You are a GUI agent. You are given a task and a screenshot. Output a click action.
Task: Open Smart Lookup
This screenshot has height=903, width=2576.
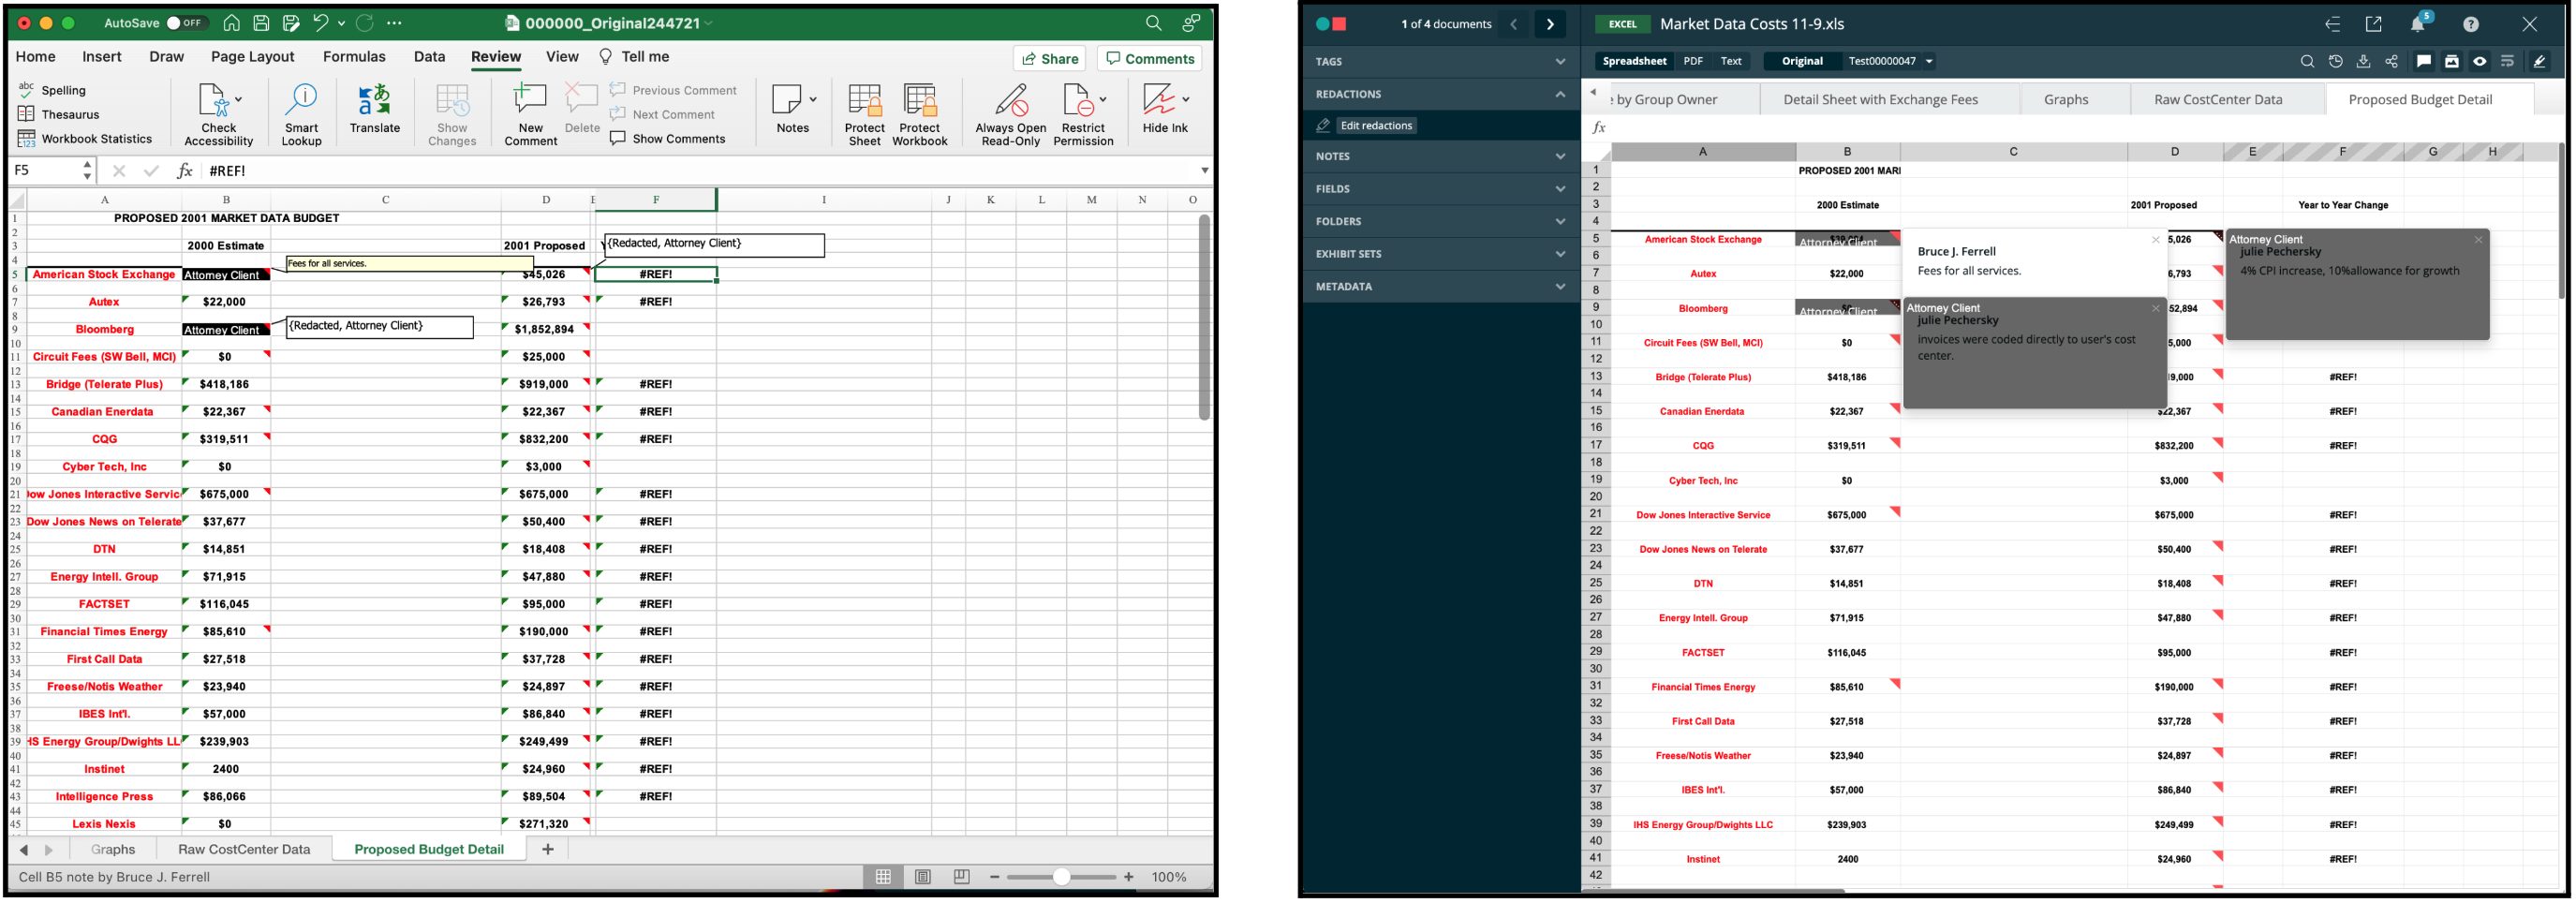click(301, 115)
